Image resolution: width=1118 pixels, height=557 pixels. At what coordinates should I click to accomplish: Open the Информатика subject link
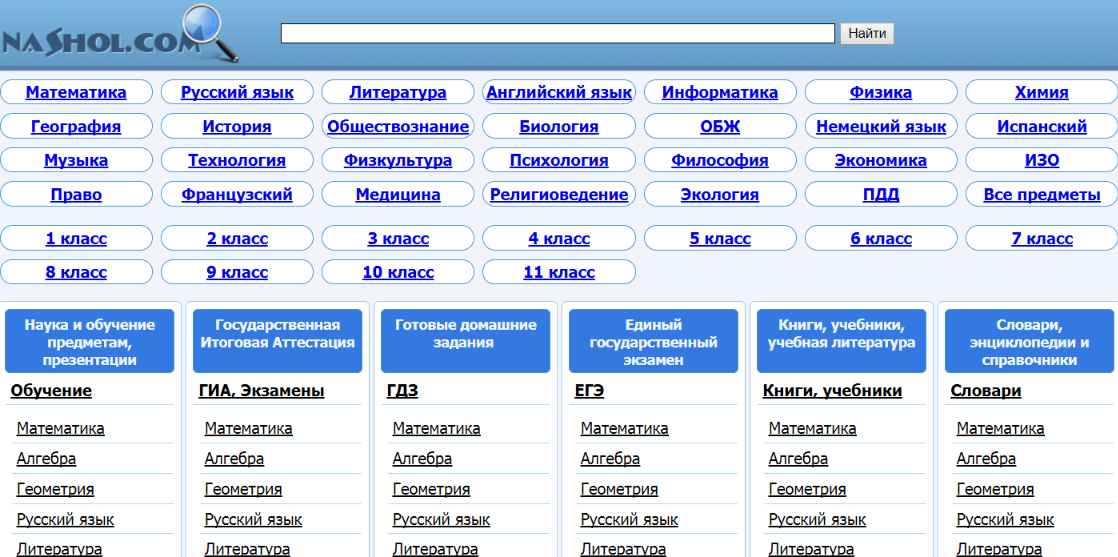720,92
